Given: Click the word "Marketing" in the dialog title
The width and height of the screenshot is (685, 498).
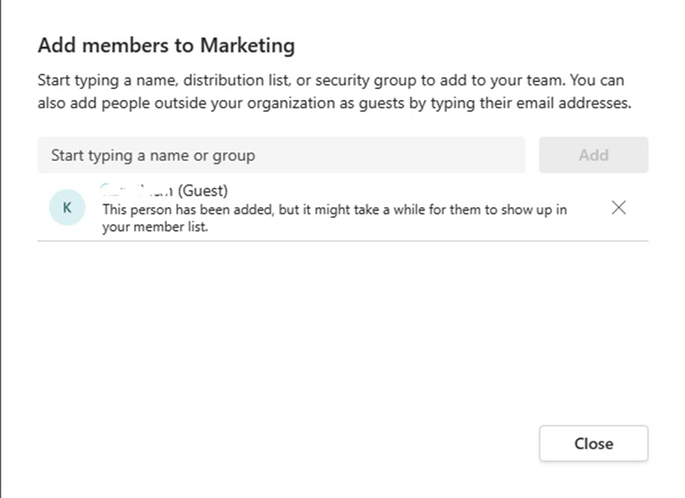Looking at the screenshot, I should (245, 45).
